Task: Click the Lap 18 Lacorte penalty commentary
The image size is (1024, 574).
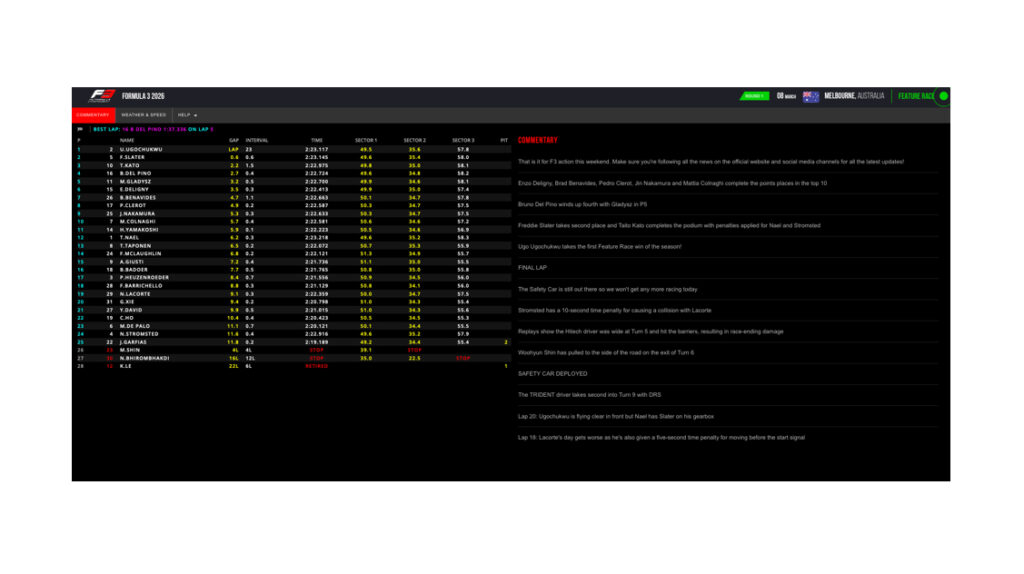Action: [x=661, y=438]
